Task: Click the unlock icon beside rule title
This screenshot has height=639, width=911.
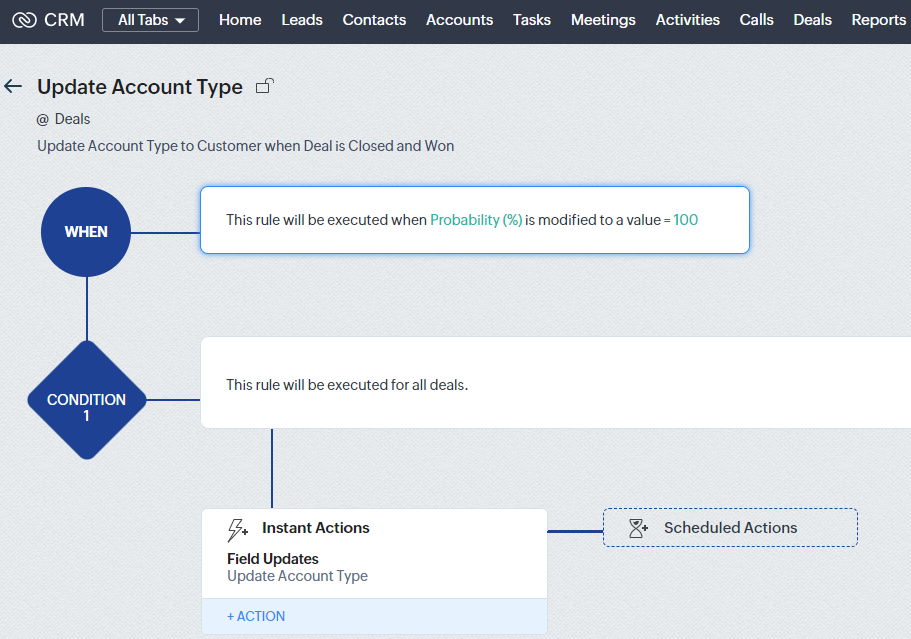Action: [265, 86]
